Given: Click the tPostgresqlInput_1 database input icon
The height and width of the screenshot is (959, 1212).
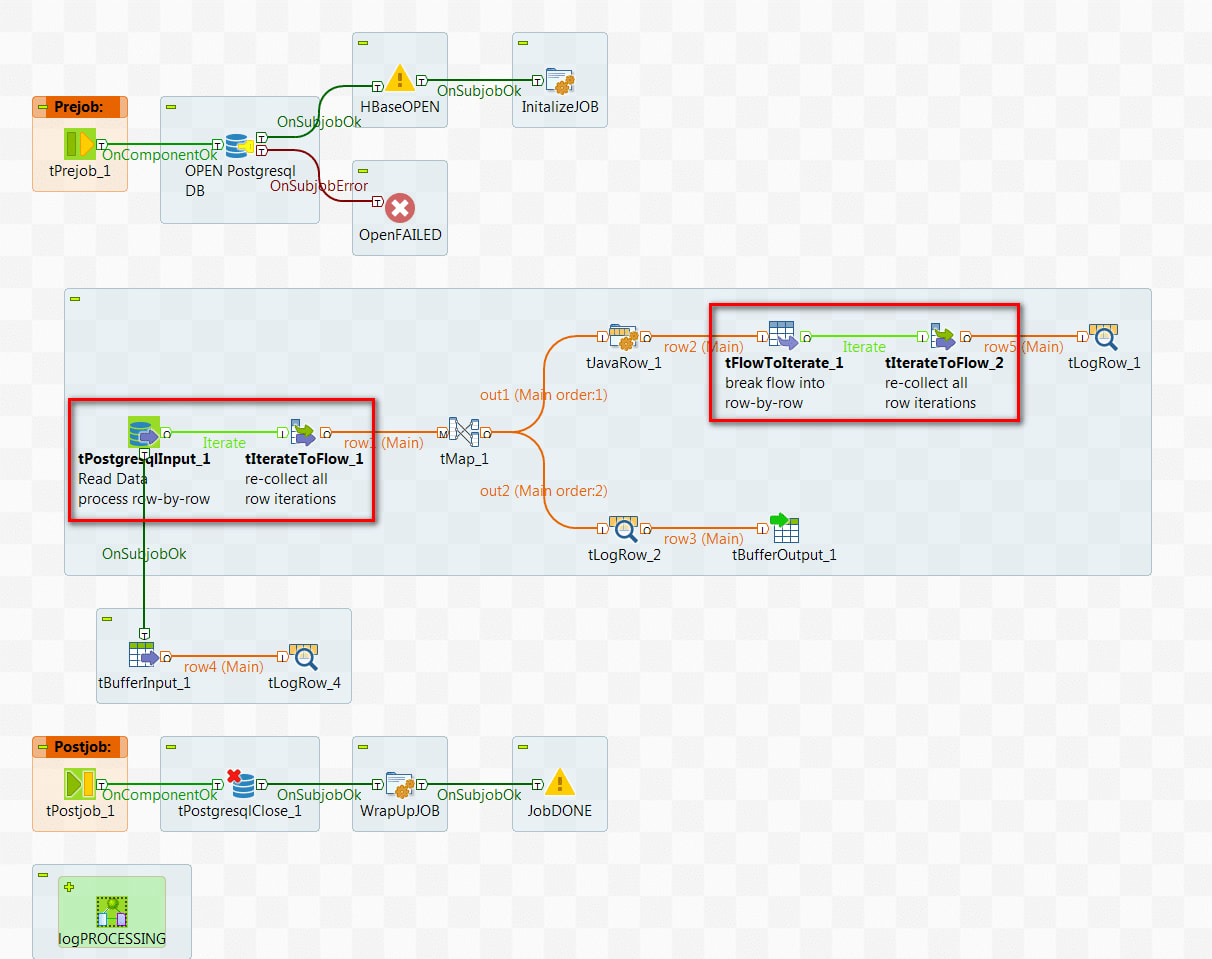Looking at the screenshot, I should [x=144, y=432].
